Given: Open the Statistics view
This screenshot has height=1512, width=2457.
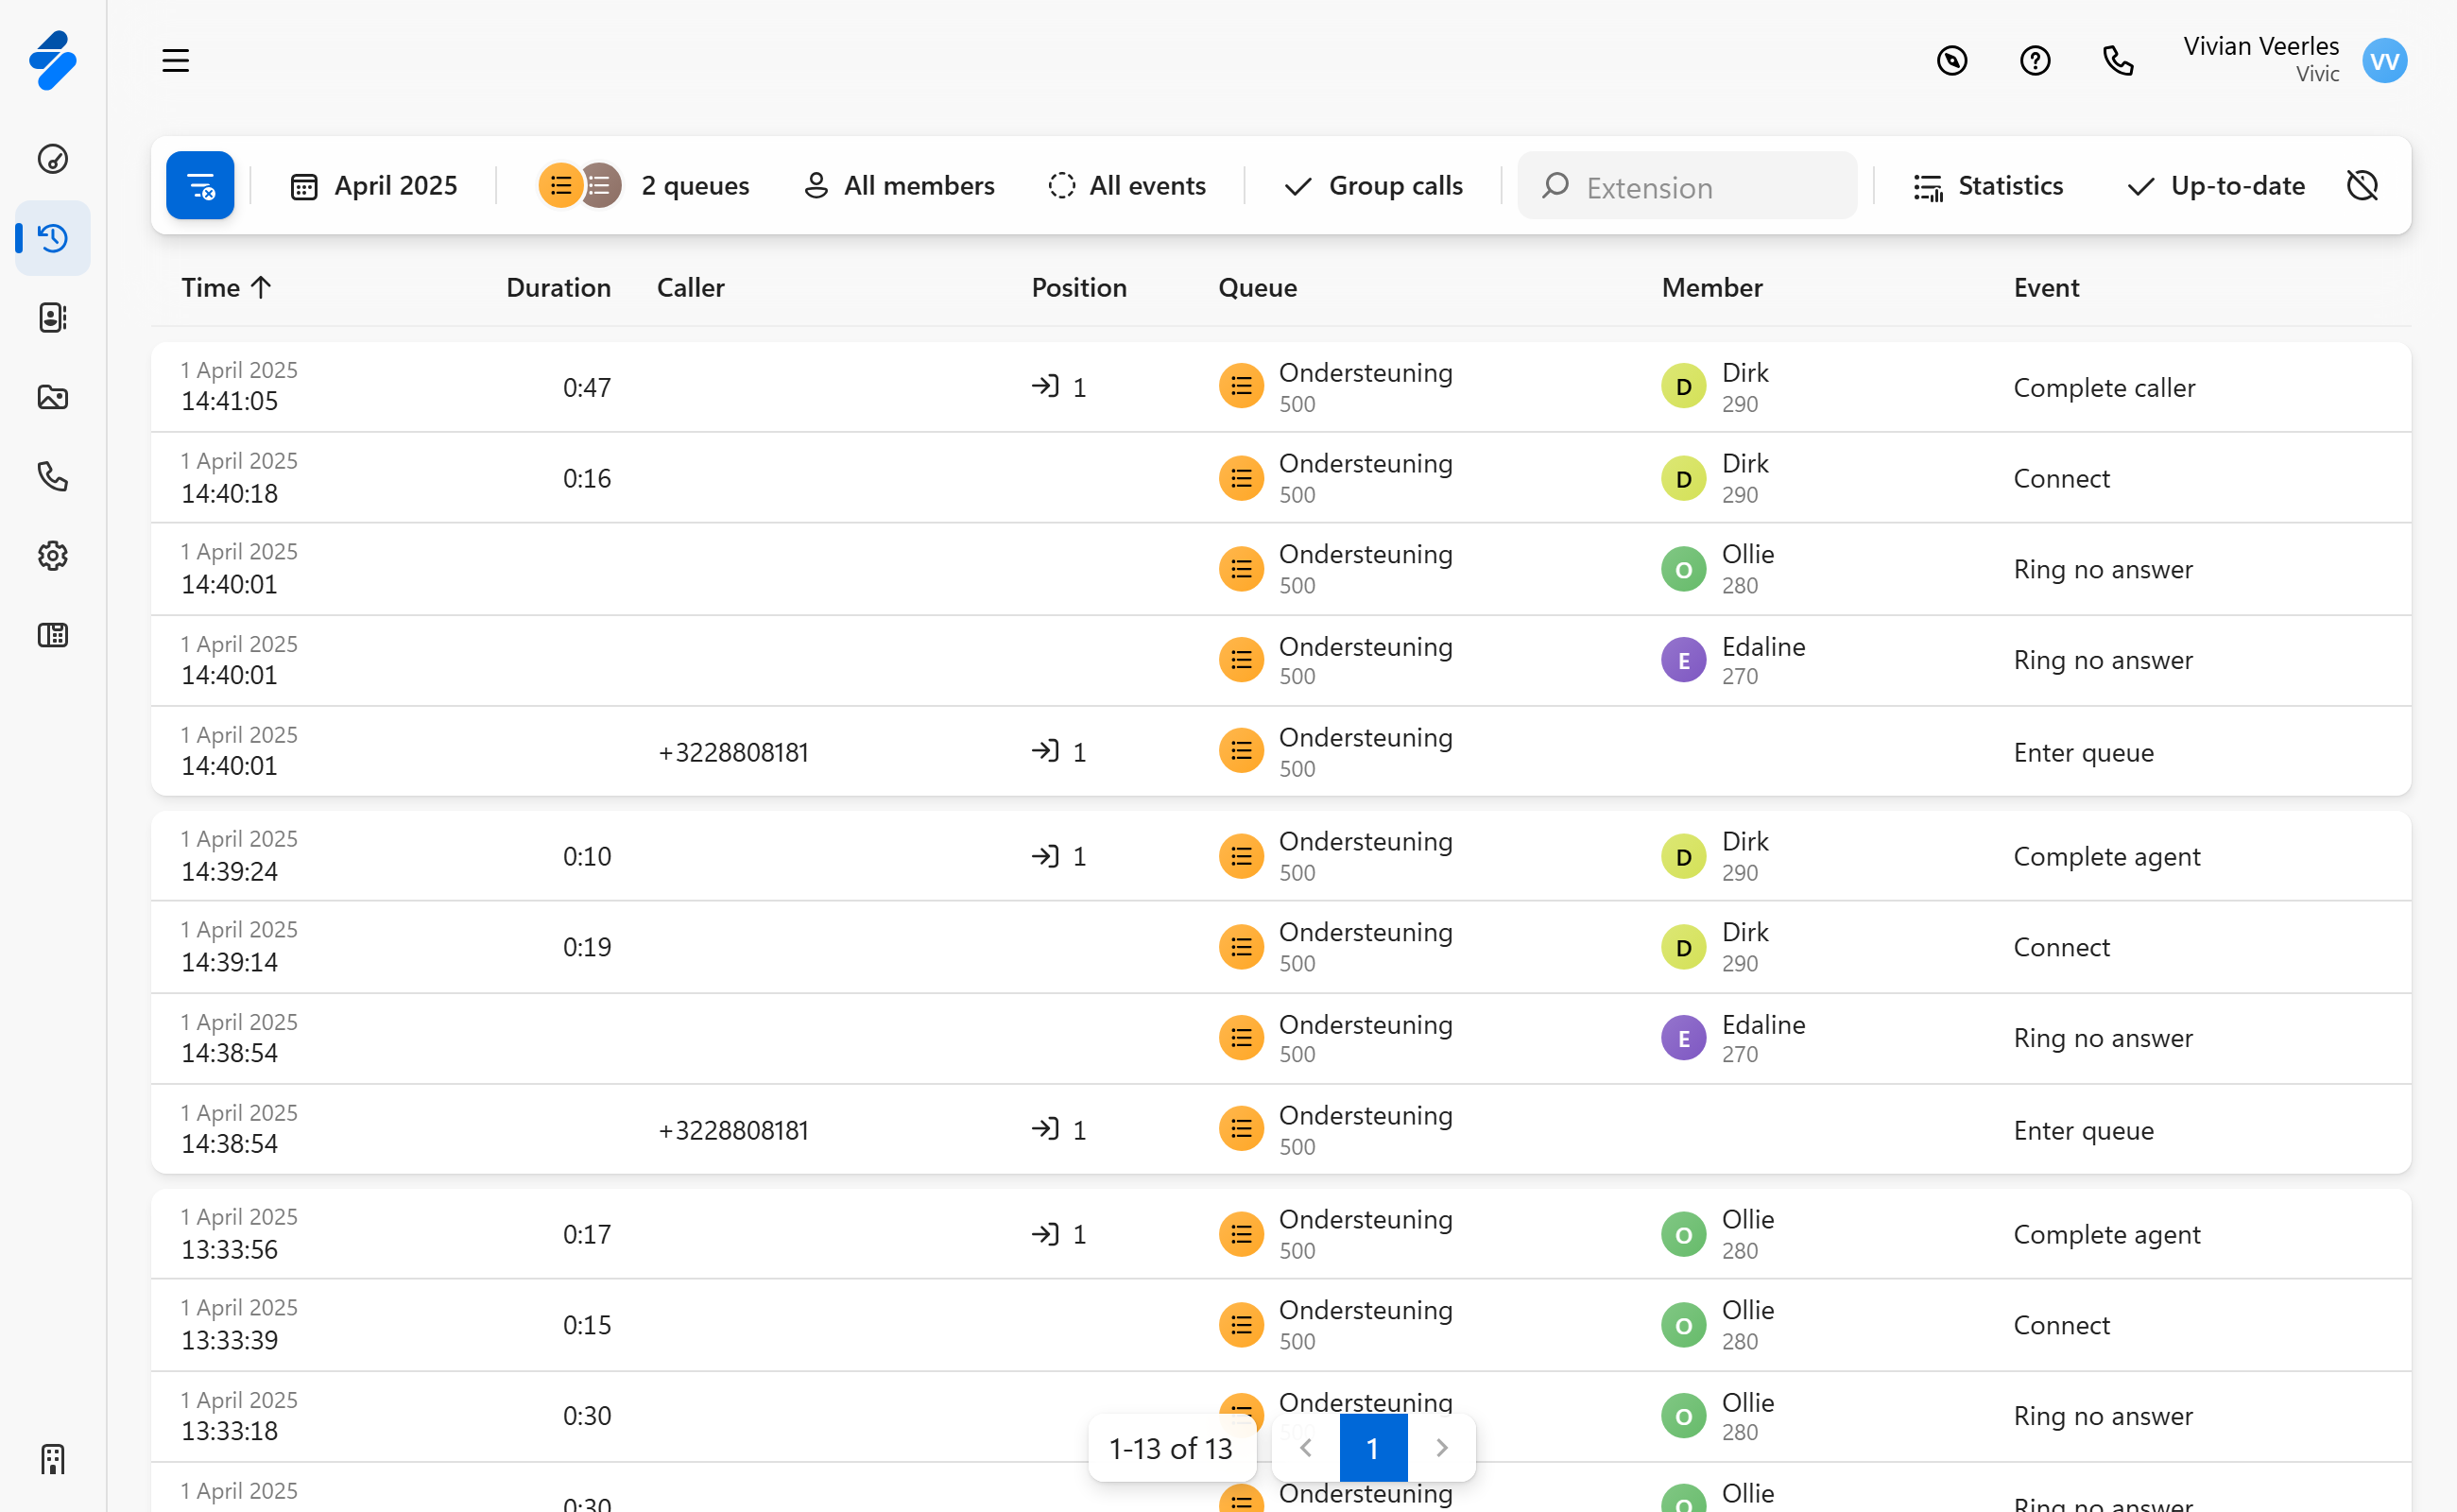Looking at the screenshot, I should pos(1988,186).
